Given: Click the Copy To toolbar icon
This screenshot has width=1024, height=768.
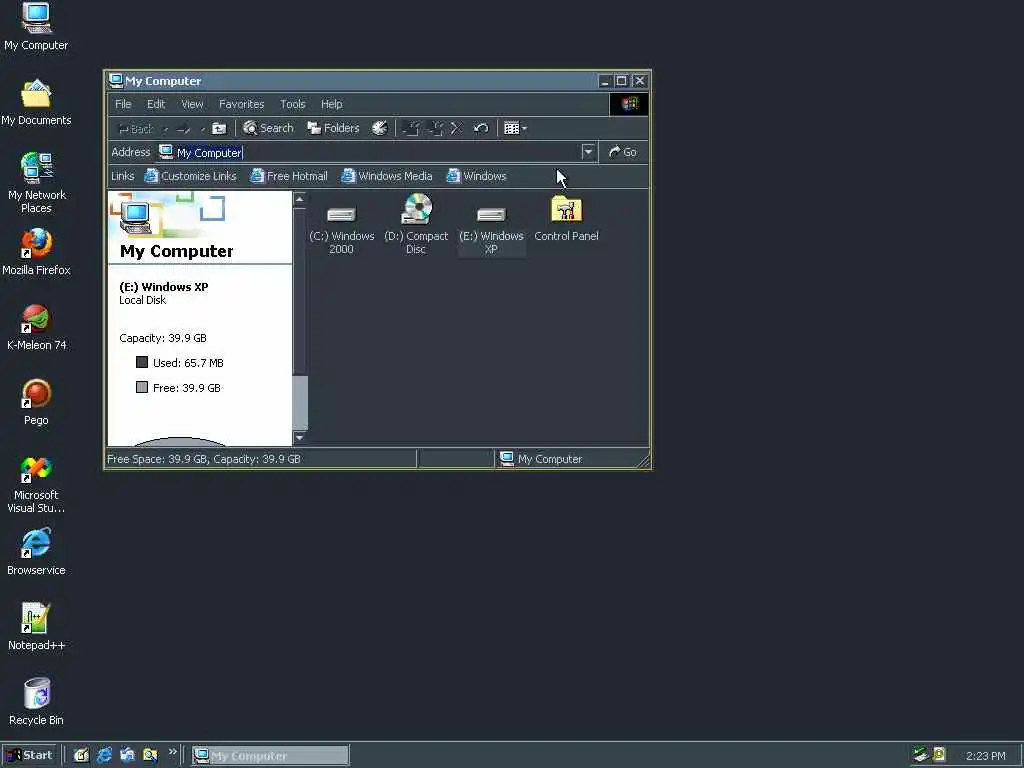Looking at the screenshot, I should [x=435, y=128].
